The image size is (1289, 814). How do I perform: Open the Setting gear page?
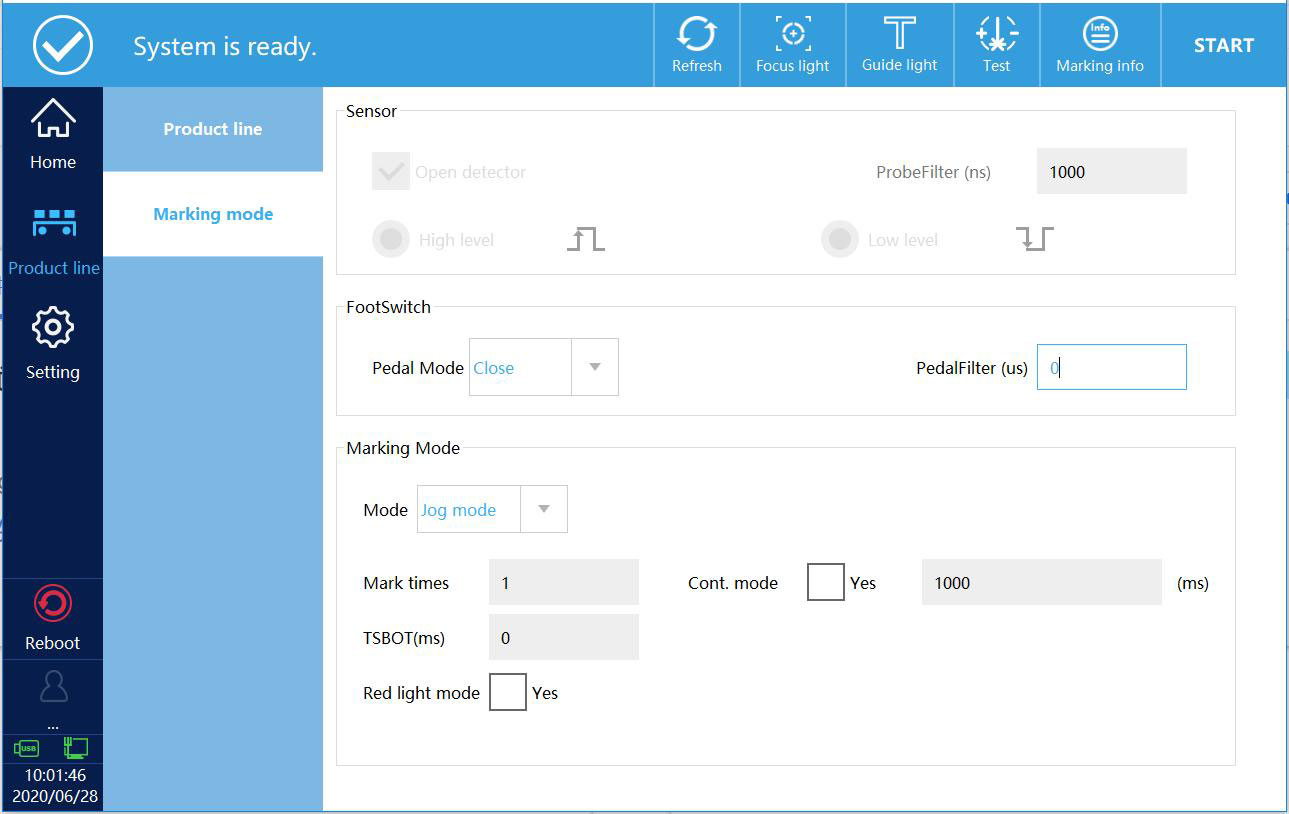(x=53, y=345)
